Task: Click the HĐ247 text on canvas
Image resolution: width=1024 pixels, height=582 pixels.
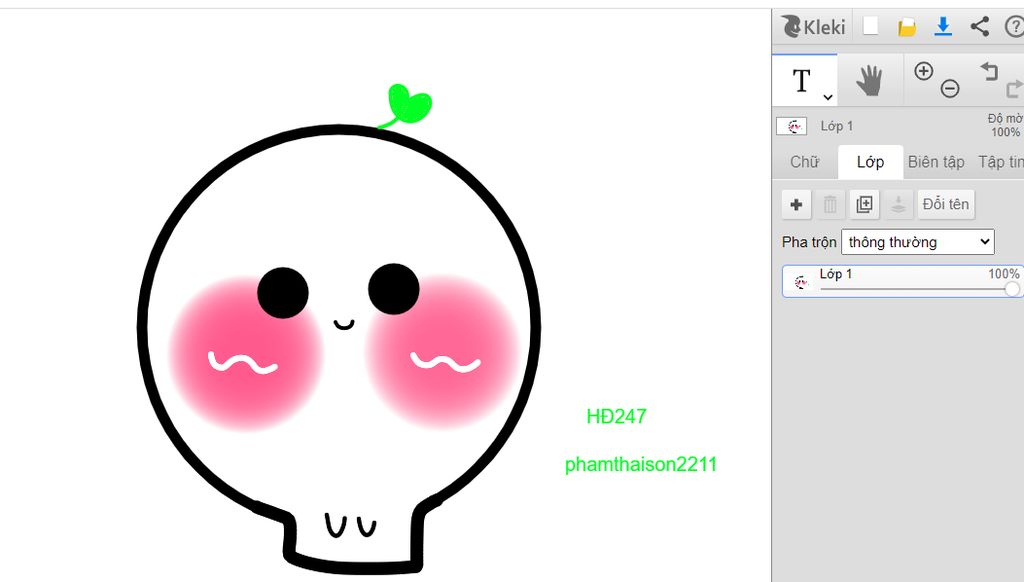Action: coord(616,416)
